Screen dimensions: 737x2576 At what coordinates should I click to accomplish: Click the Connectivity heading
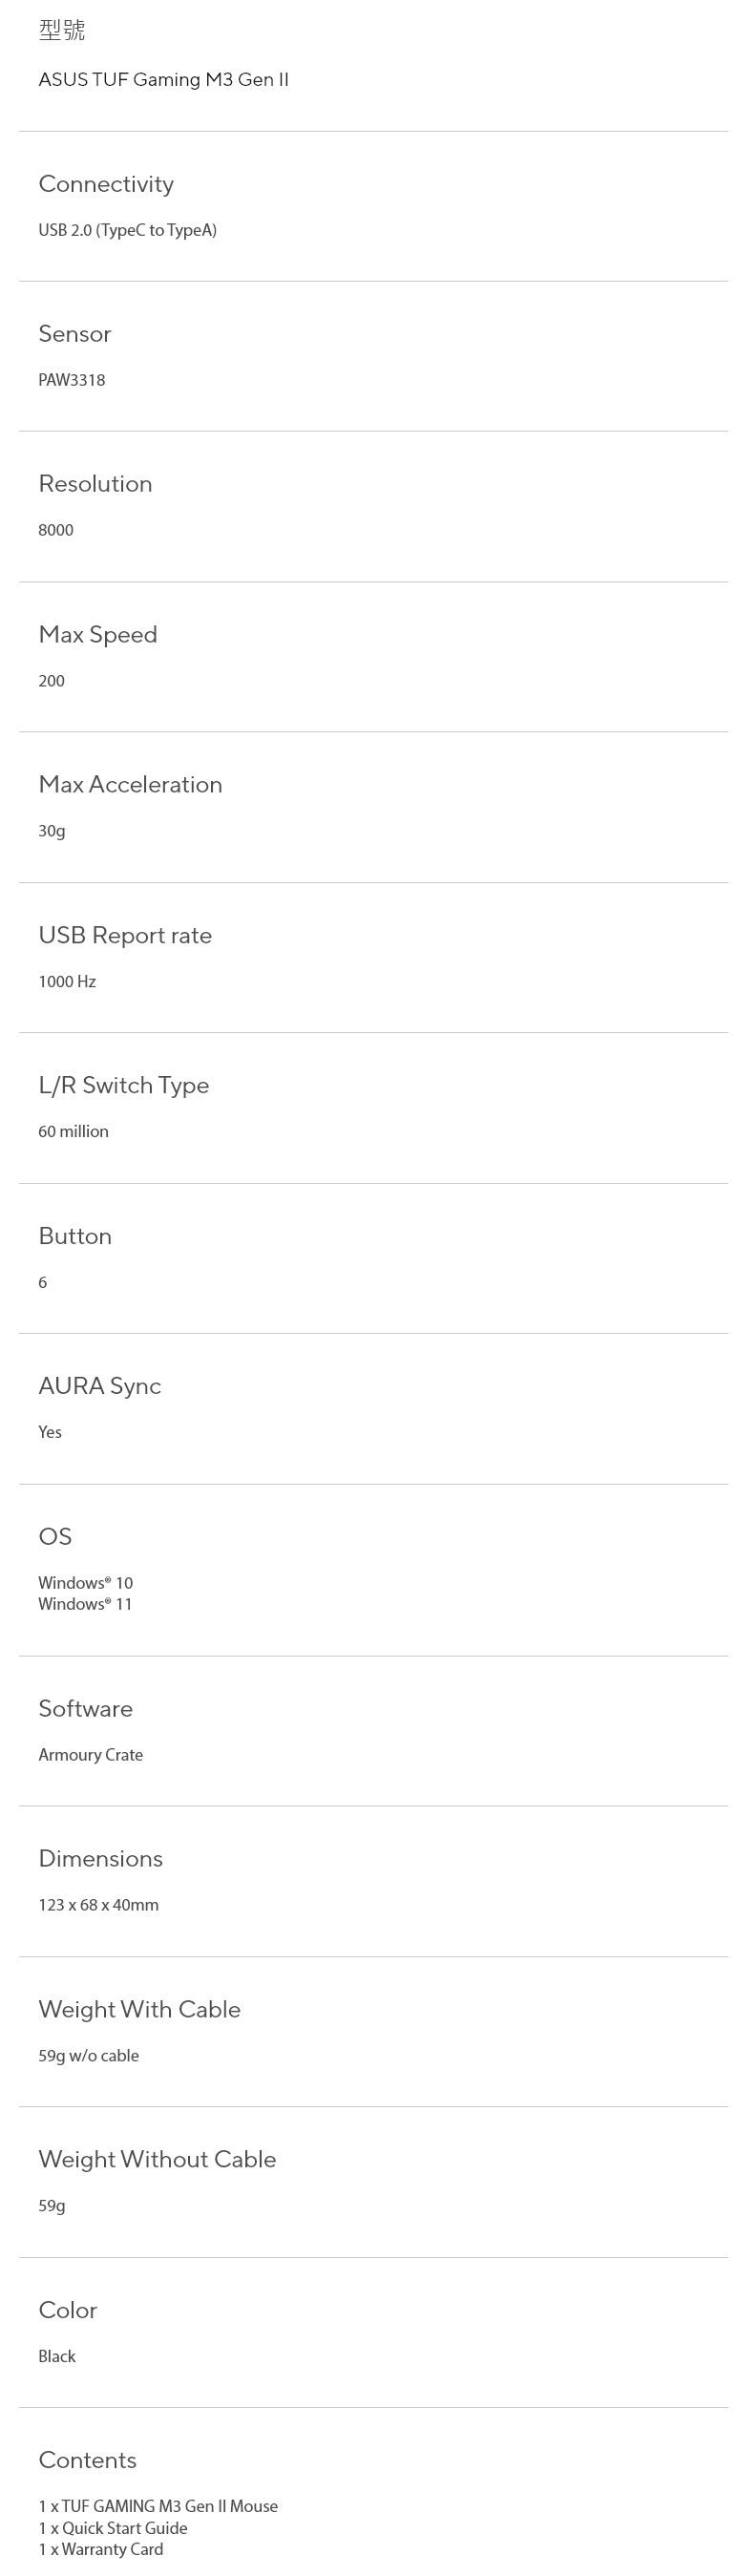pos(106,184)
